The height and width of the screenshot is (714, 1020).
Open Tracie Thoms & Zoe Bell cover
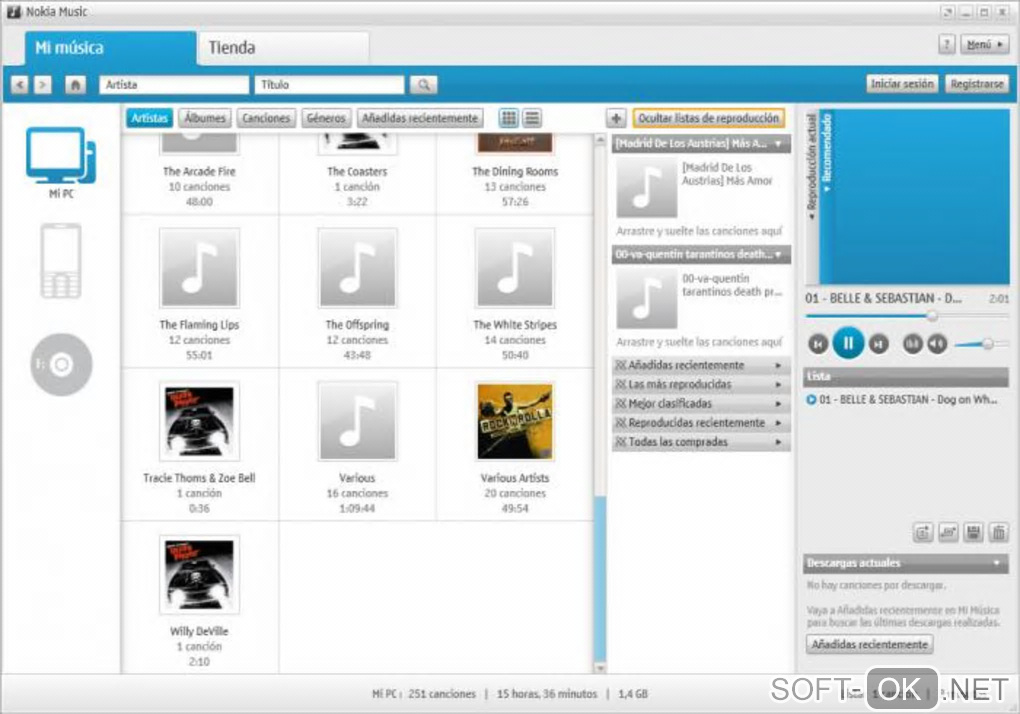tap(200, 421)
